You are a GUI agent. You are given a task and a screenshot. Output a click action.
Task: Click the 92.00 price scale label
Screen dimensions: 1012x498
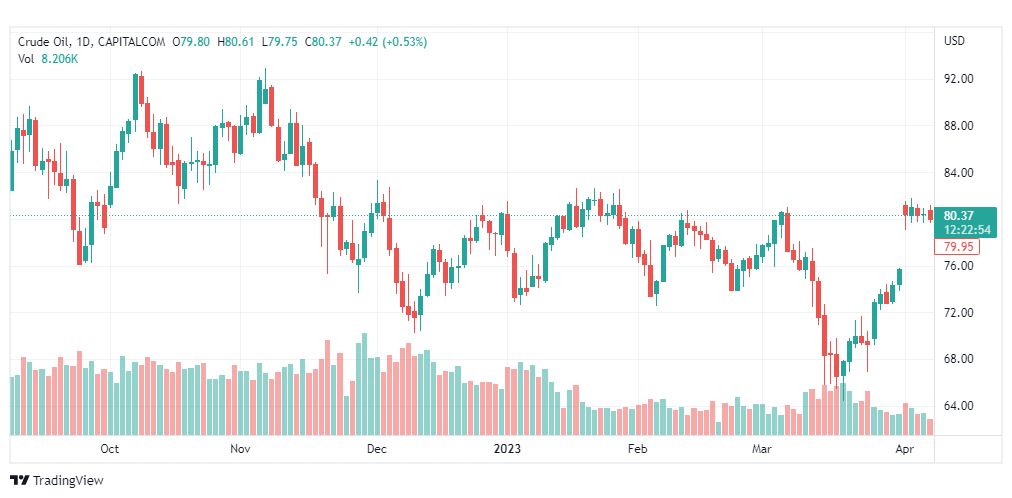coord(959,79)
